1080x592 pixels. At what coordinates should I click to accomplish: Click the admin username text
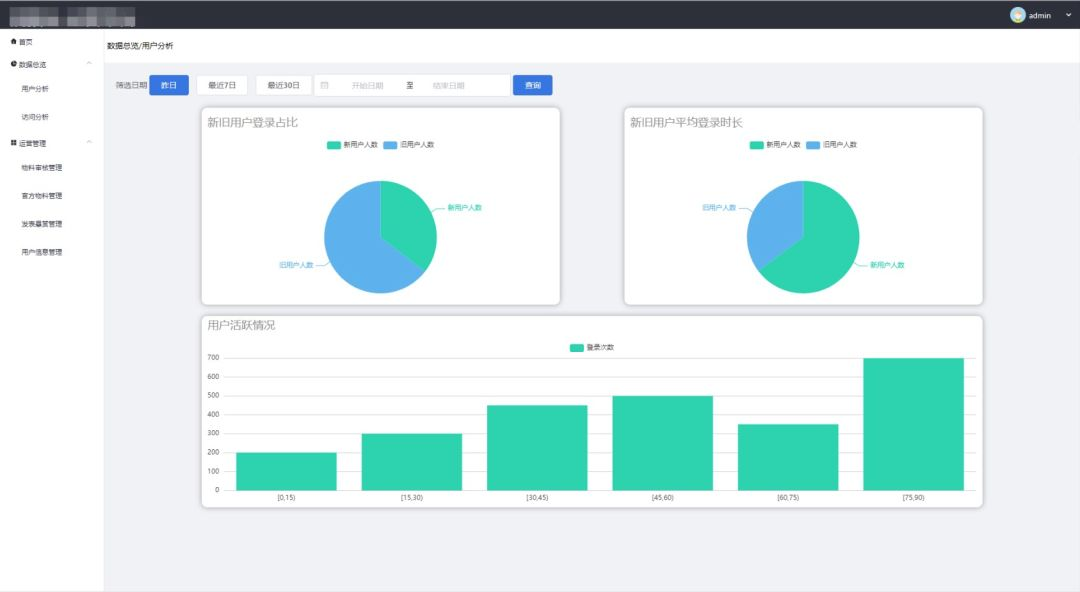tap(1040, 15)
